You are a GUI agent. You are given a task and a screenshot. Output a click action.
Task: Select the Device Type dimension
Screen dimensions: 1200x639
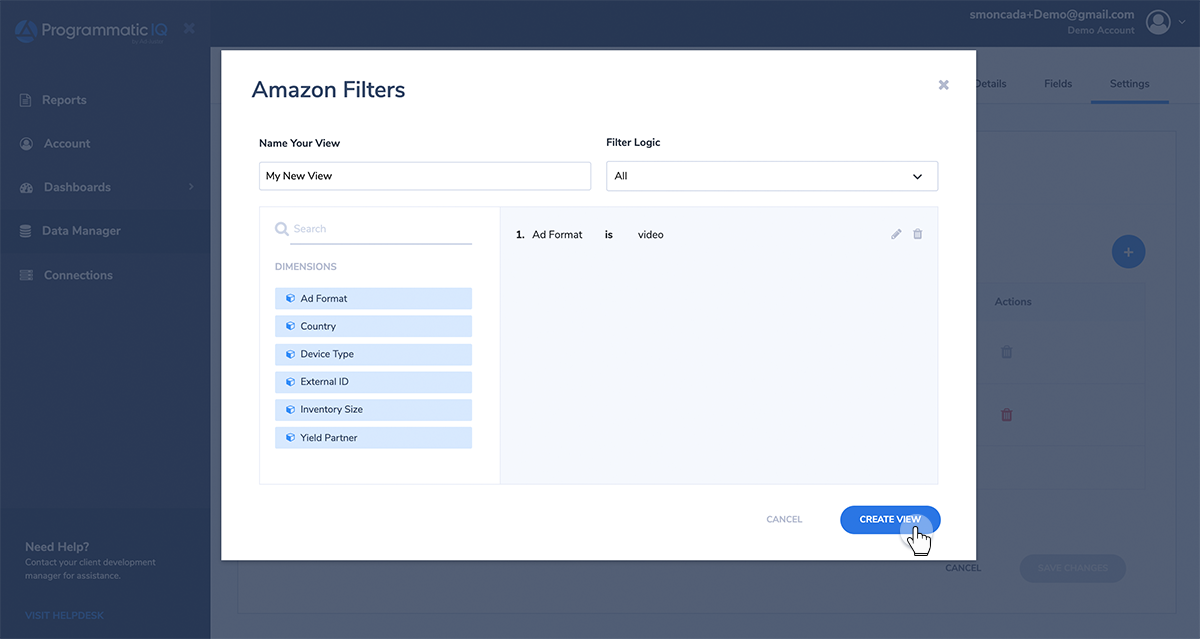[373, 354]
